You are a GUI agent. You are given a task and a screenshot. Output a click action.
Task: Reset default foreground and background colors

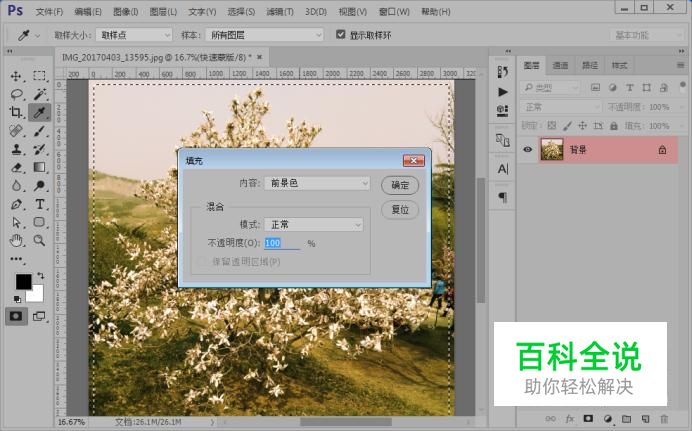click(x=17, y=299)
